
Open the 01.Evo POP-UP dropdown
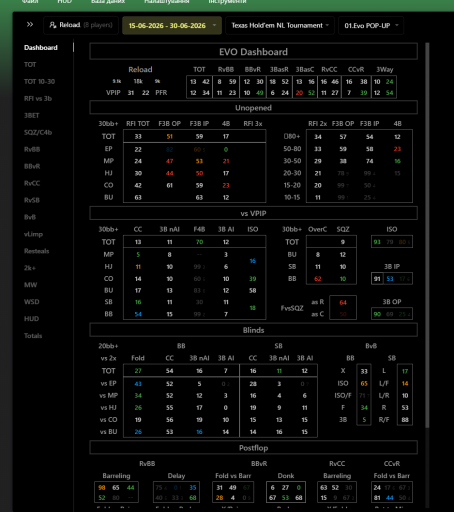click(371, 25)
